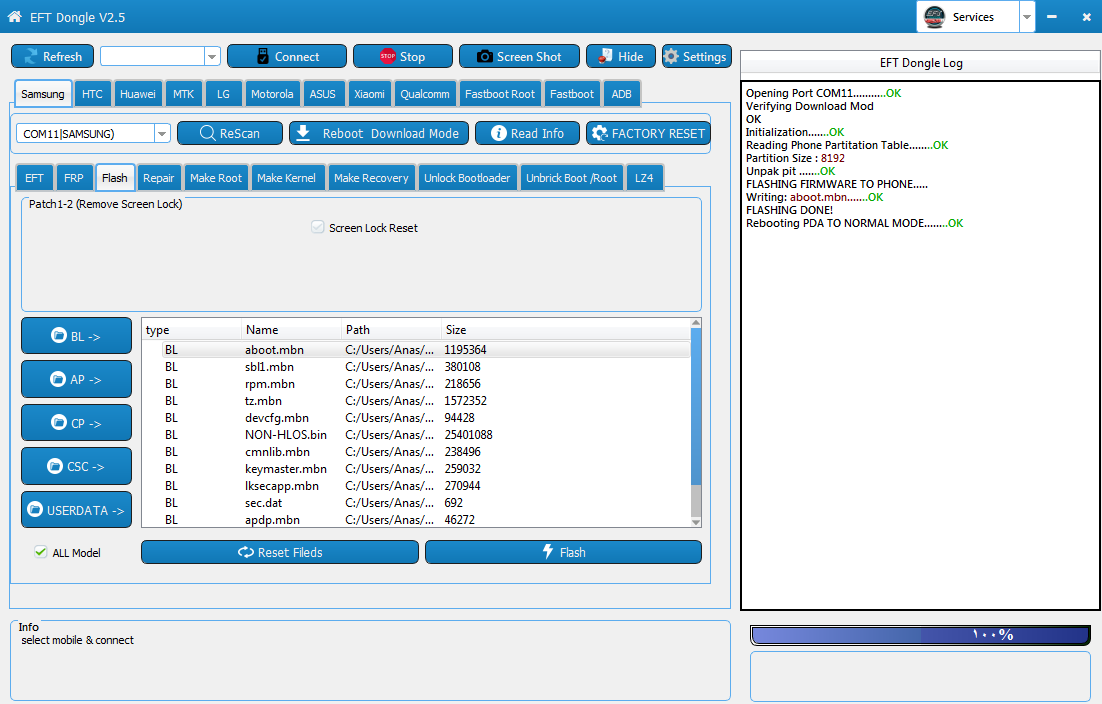Select the sbl1.mbn row
Viewport: 1102px width, 704px height.
pos(416,367)
